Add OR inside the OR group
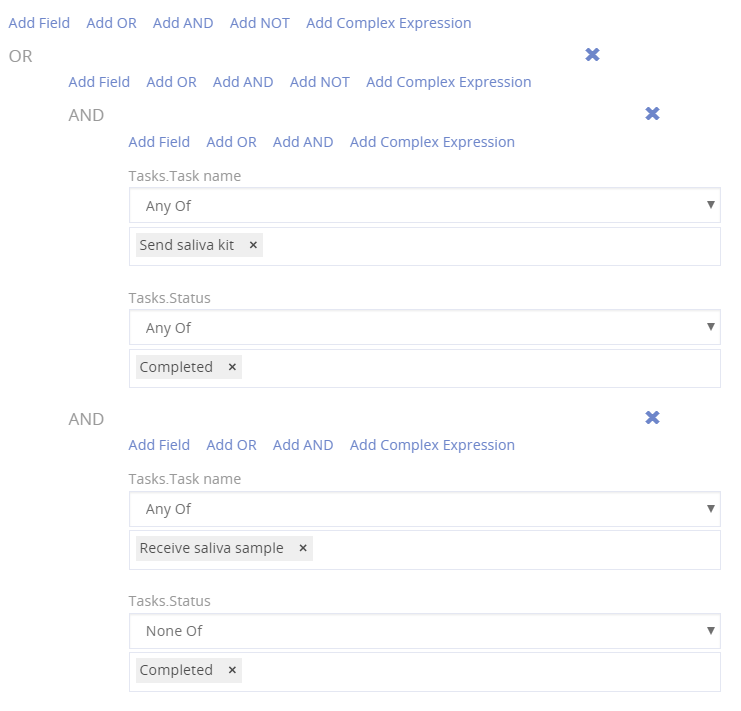 click(172, 82)
